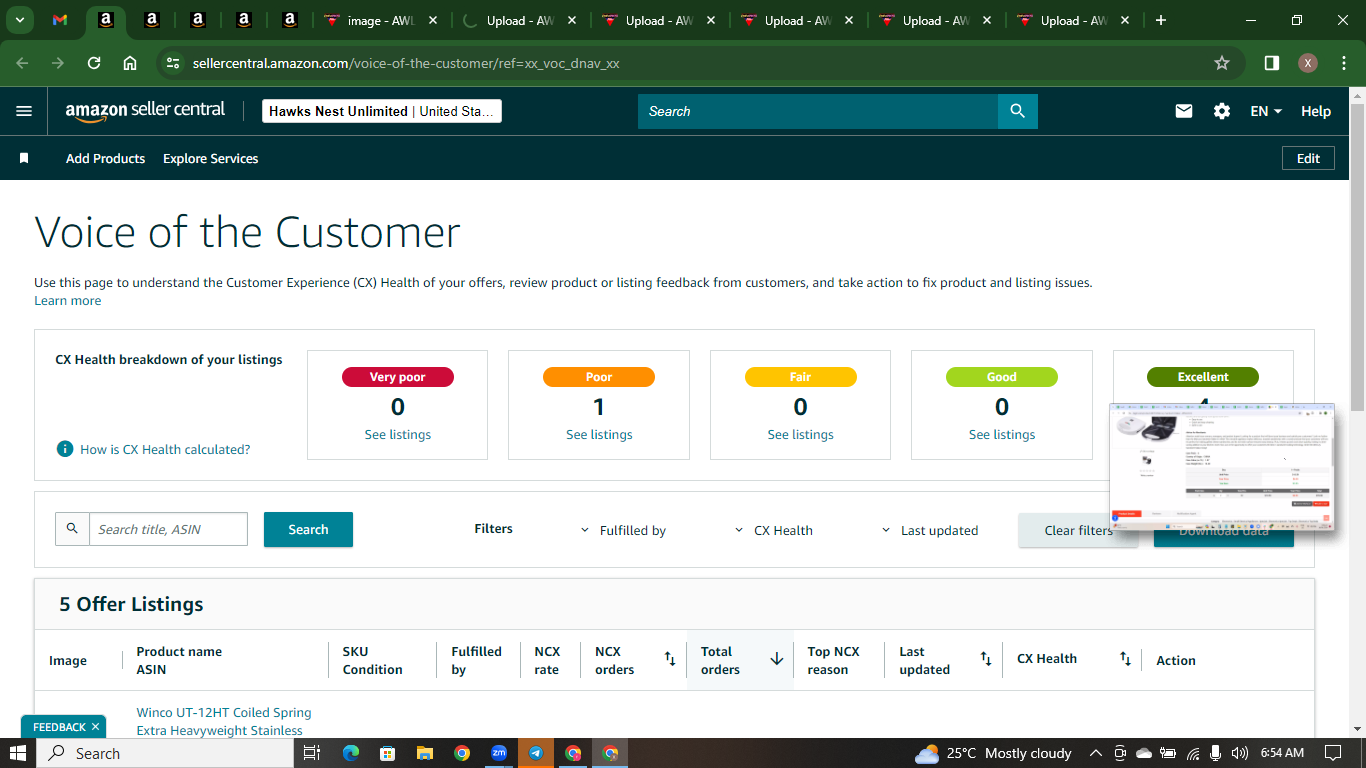
Task: Open Telegram from the taskbar
Action: click(x=536, y=753)
